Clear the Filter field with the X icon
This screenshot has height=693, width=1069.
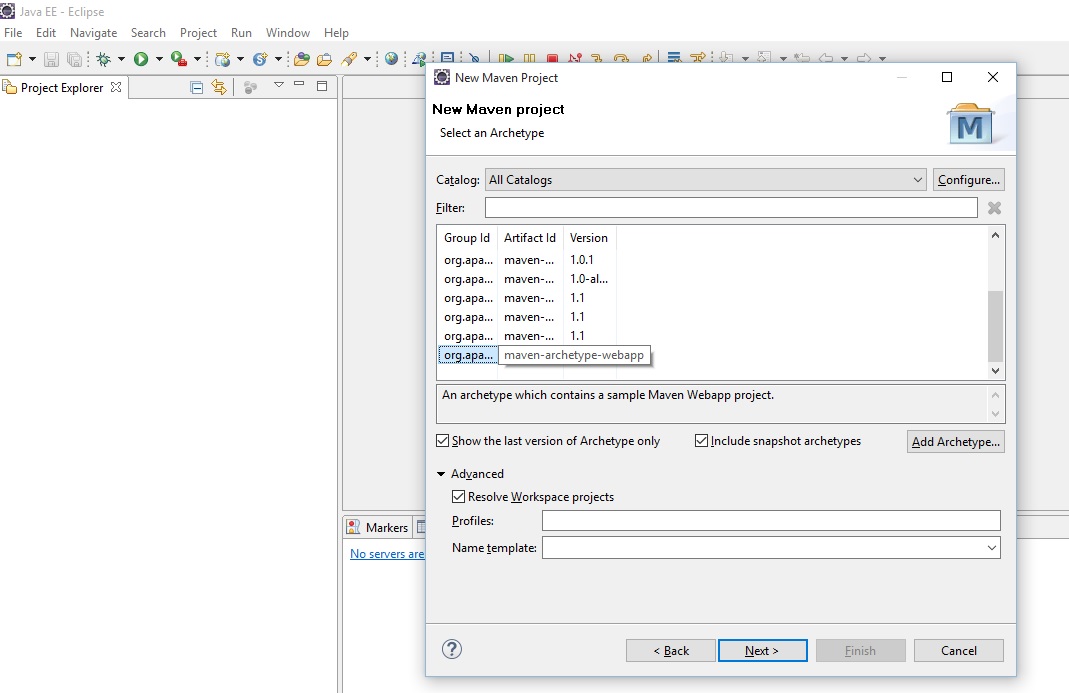pyautogui.click(x=995, y=208)
